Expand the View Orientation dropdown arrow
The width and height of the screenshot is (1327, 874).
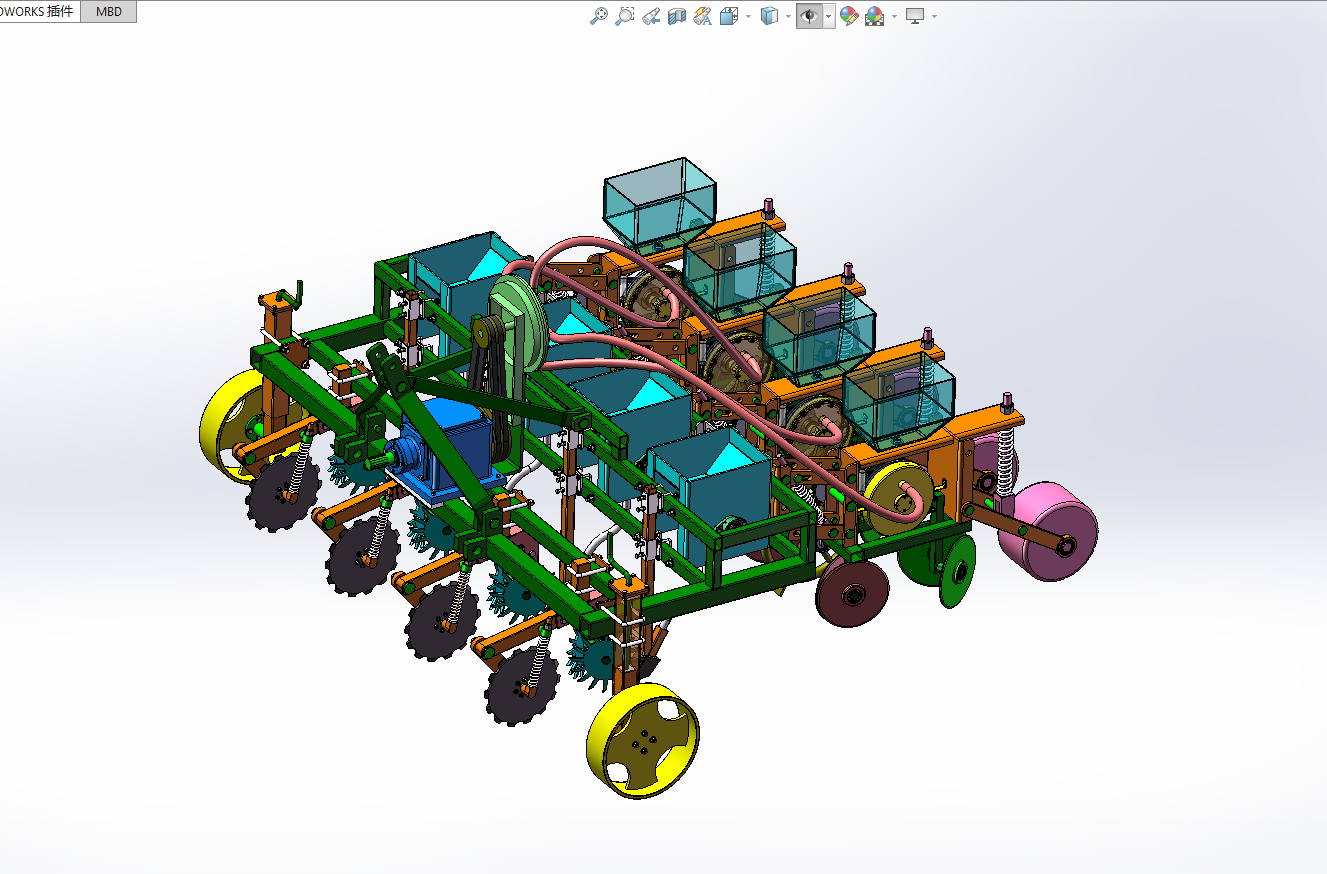[x=748, y=16]
